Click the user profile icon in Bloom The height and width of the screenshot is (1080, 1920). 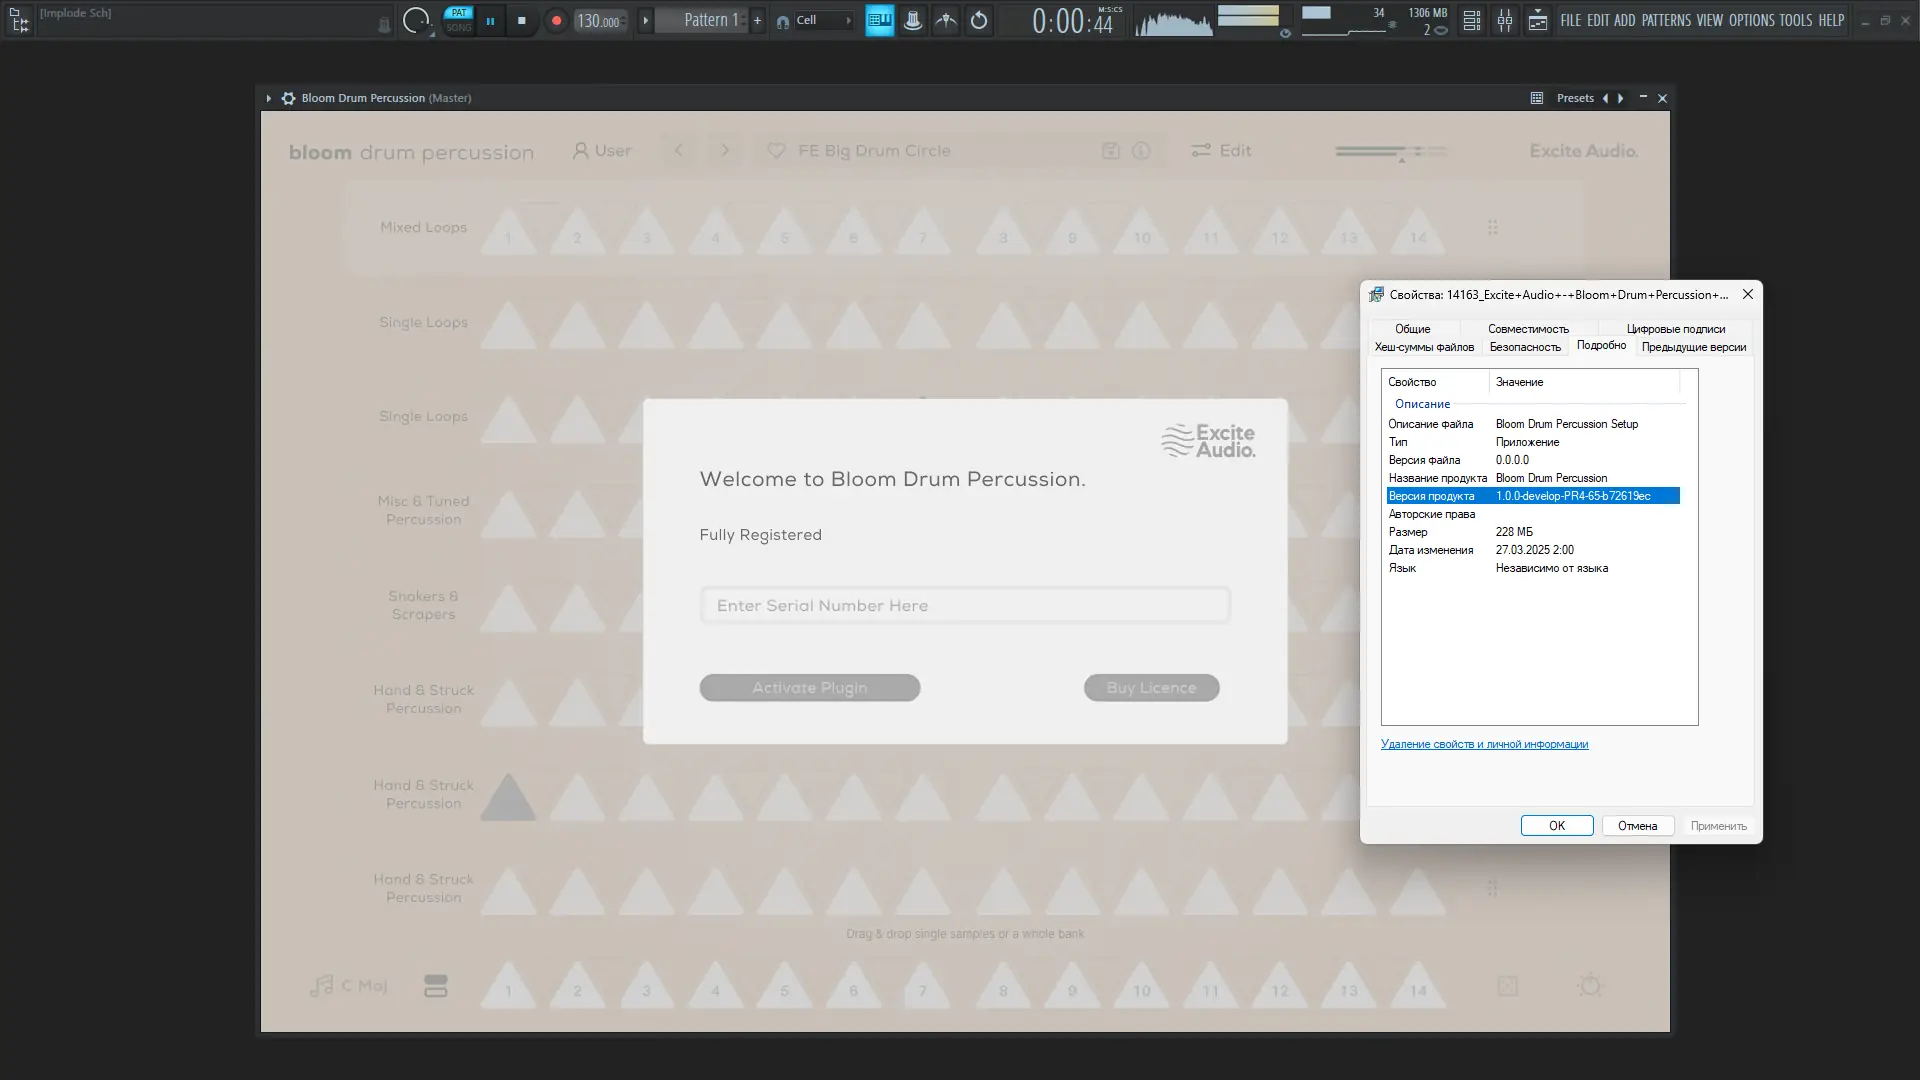pyautogui.click(x=580, y=151)
